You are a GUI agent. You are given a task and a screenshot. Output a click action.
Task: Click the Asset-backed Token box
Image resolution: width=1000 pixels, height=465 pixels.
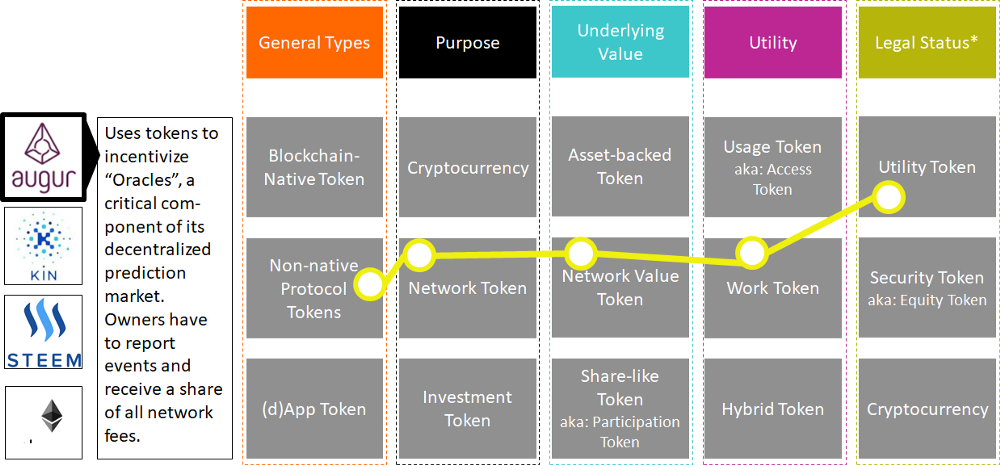(x=620, y=167)
